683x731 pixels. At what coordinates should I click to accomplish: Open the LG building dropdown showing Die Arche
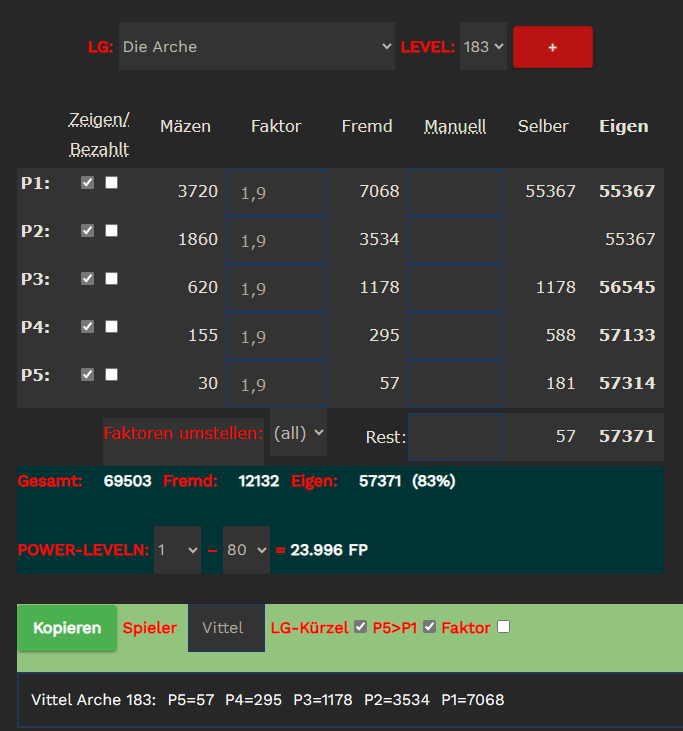257,47
